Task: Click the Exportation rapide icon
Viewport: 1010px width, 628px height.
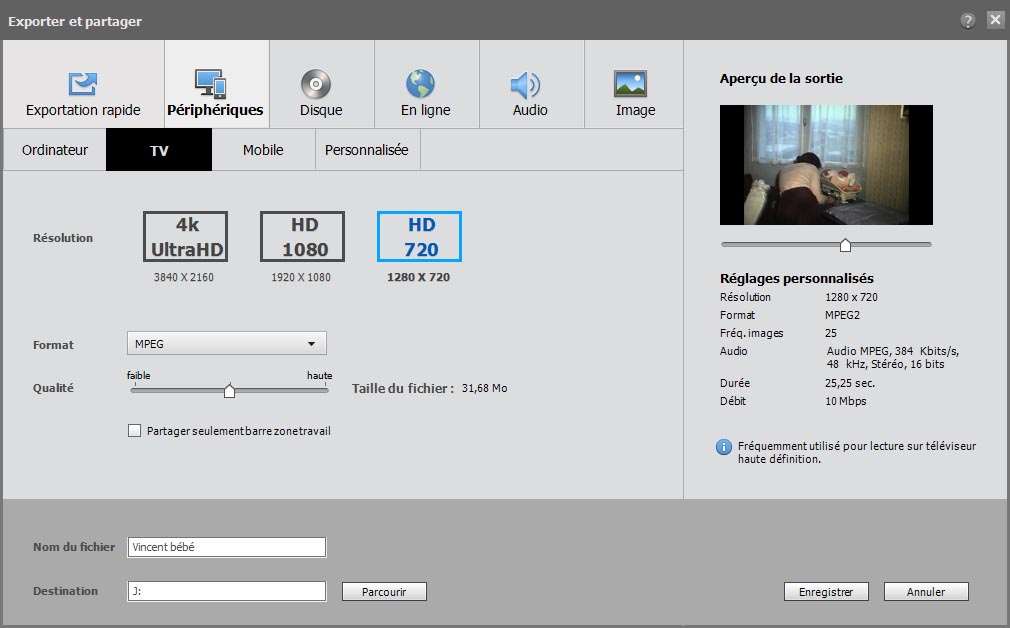Action: pyautogui.click(x=83, y=84)
